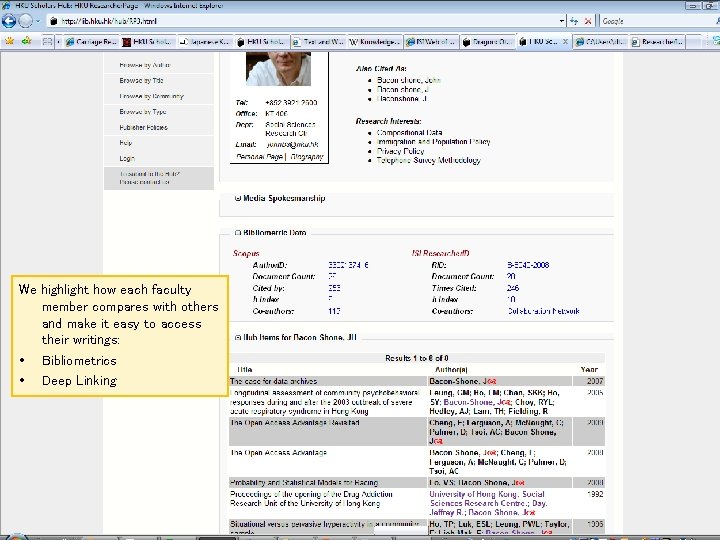
Task: Open Drug Addiction Research Unit proceedings title
Action: coord(311,499)
